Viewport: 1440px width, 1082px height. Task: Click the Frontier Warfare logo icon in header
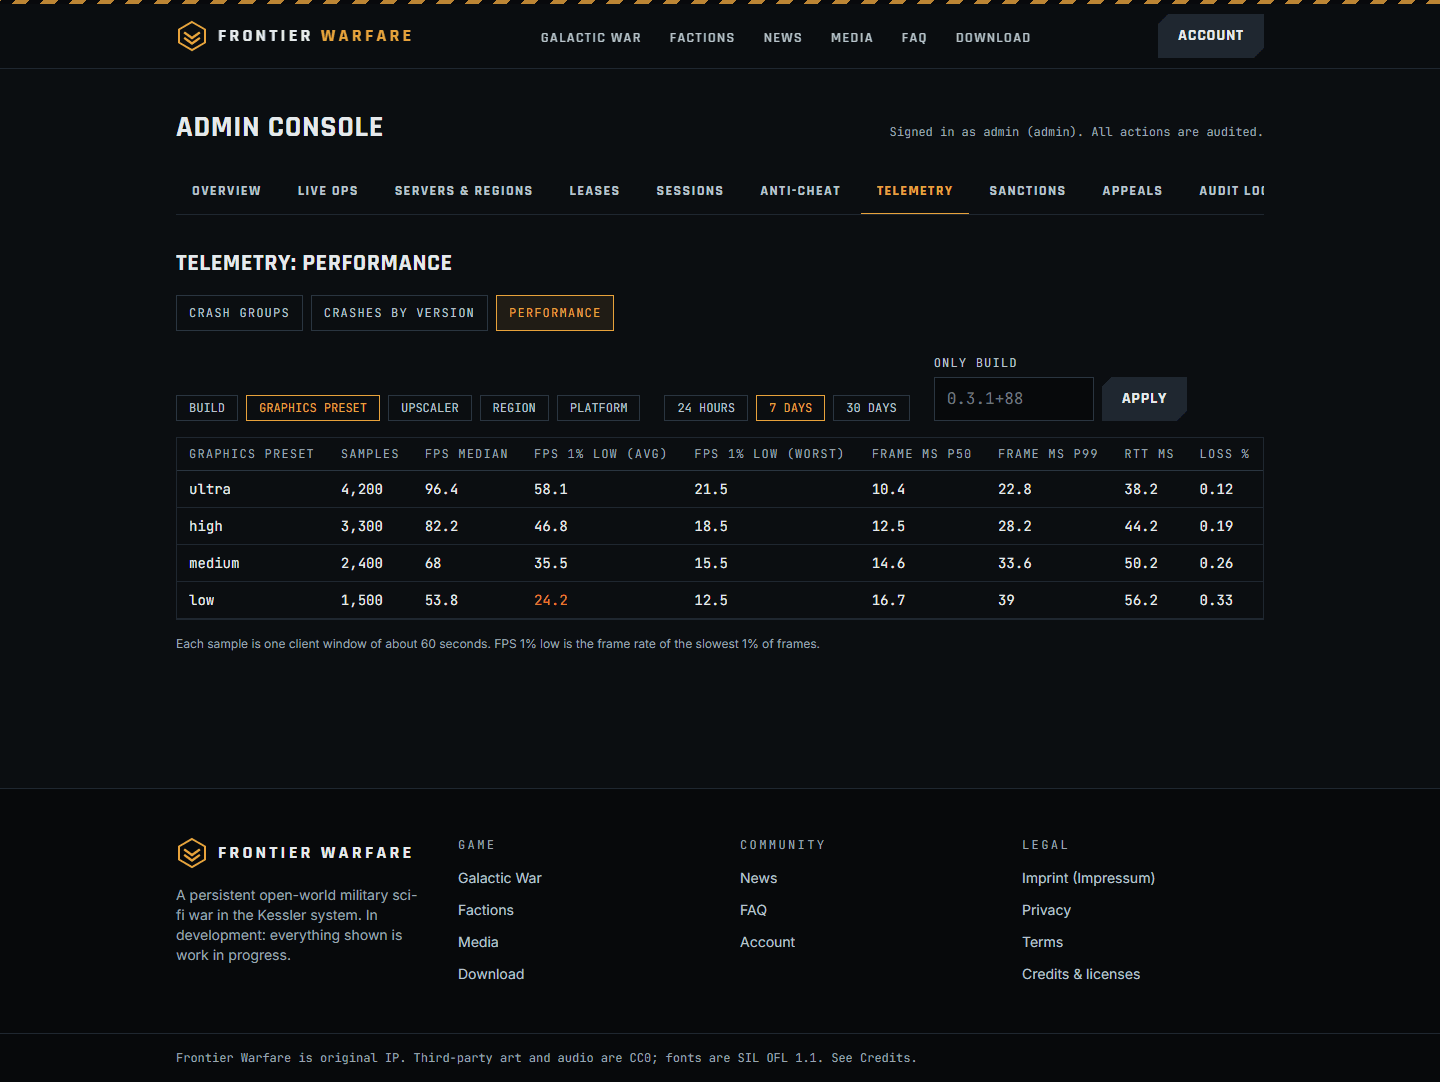tap(191, 36)
